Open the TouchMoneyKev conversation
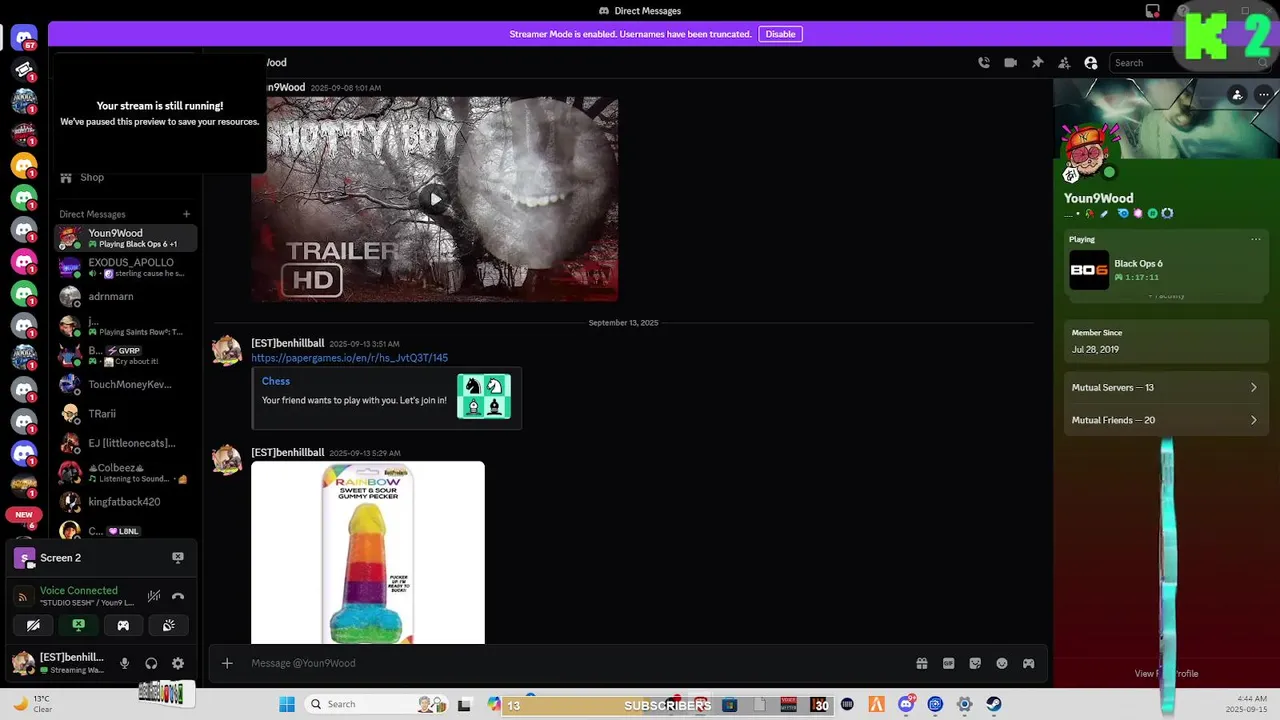This screenshot has width=1280, height=720. 126,384
